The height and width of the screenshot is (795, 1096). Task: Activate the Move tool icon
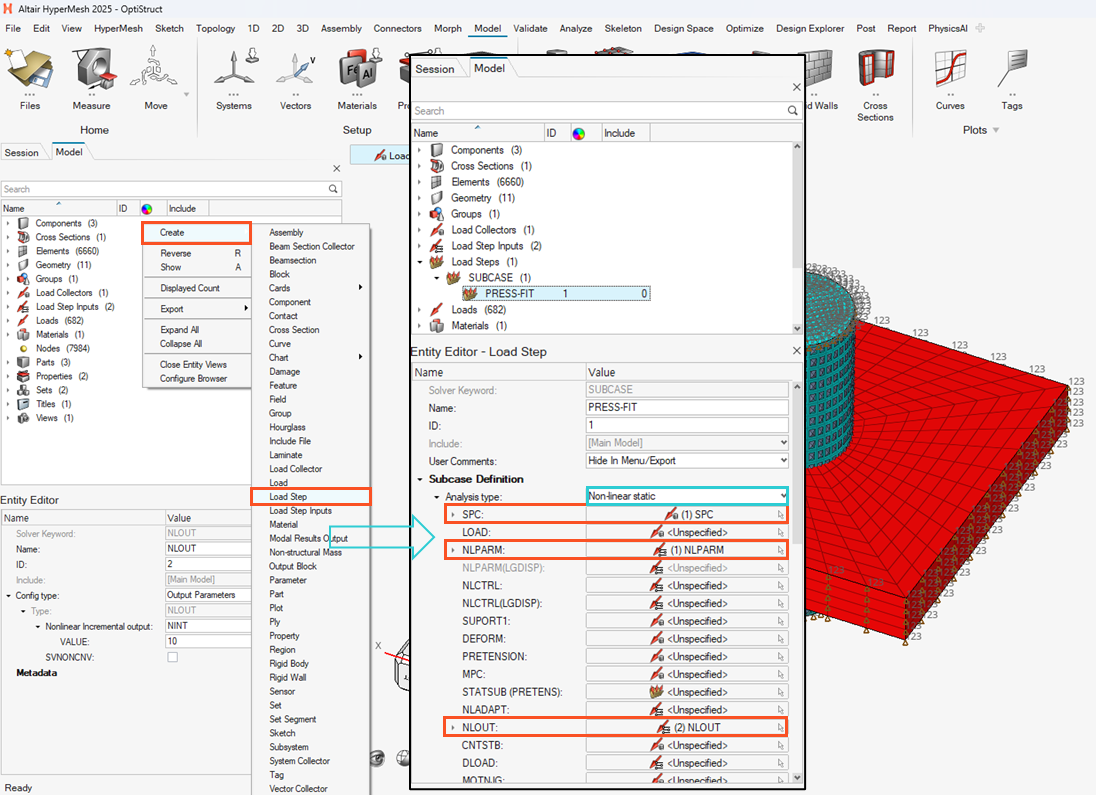[154, 69]
